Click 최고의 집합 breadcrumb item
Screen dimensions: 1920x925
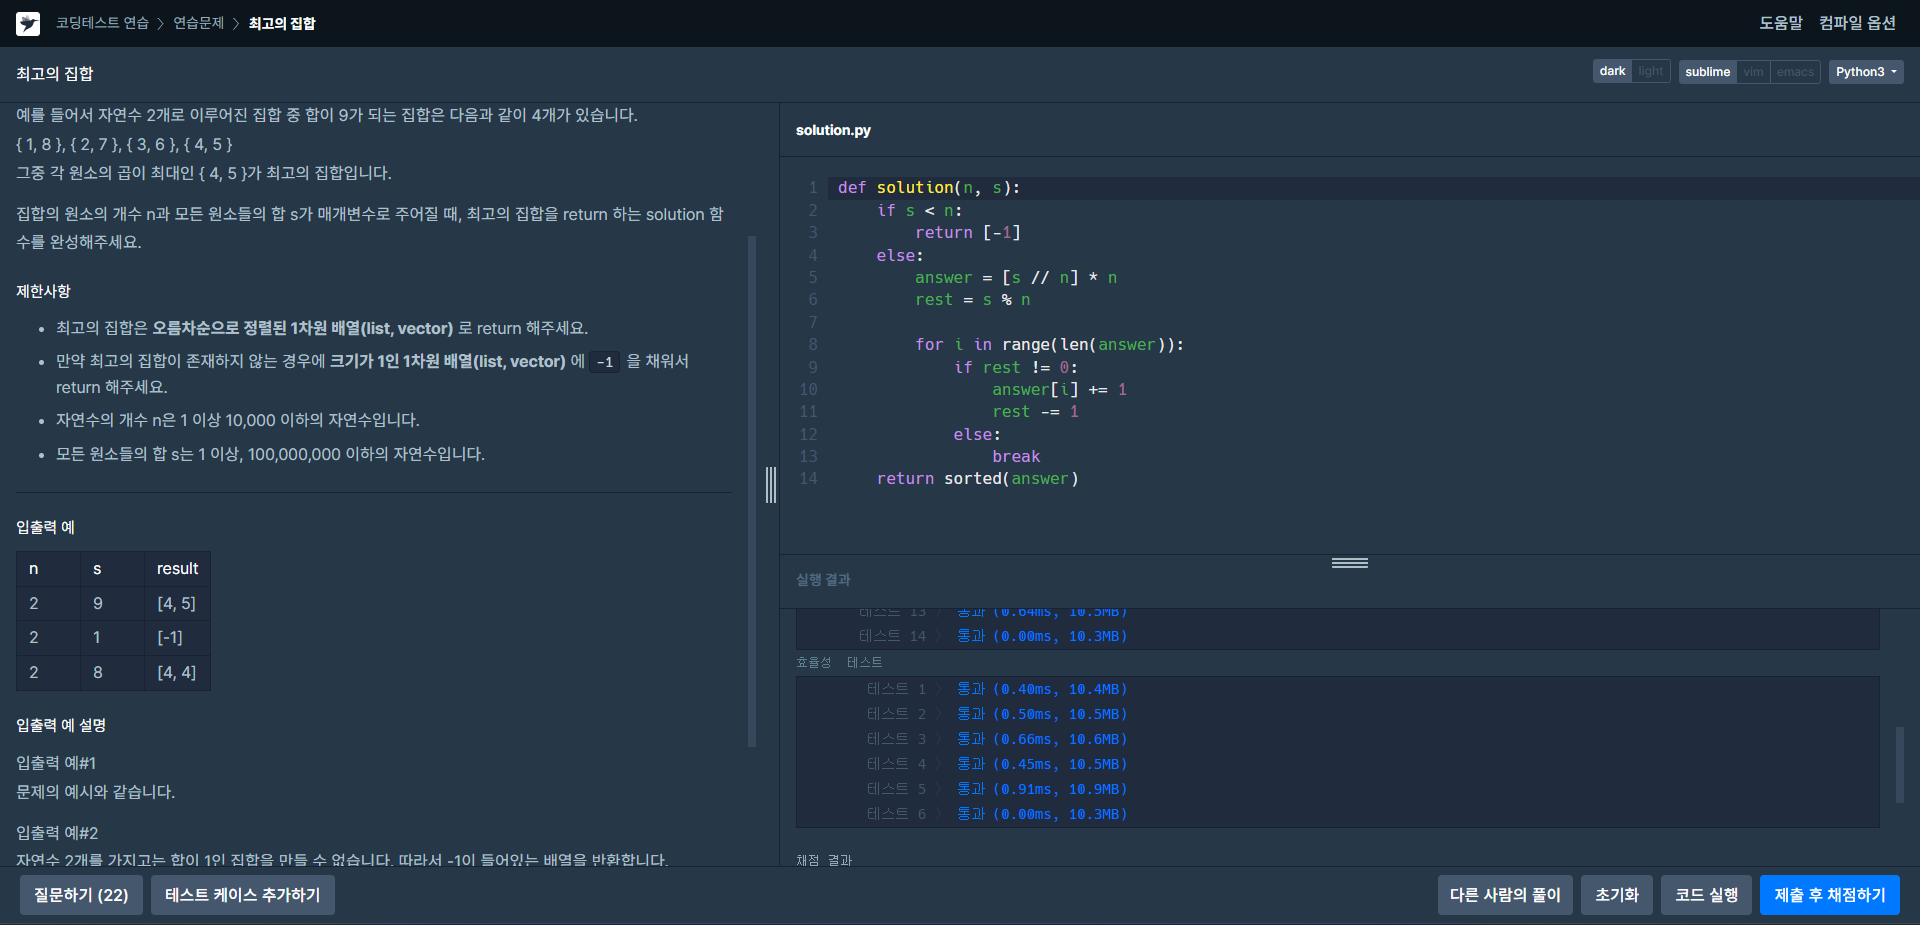click(282, 23)
